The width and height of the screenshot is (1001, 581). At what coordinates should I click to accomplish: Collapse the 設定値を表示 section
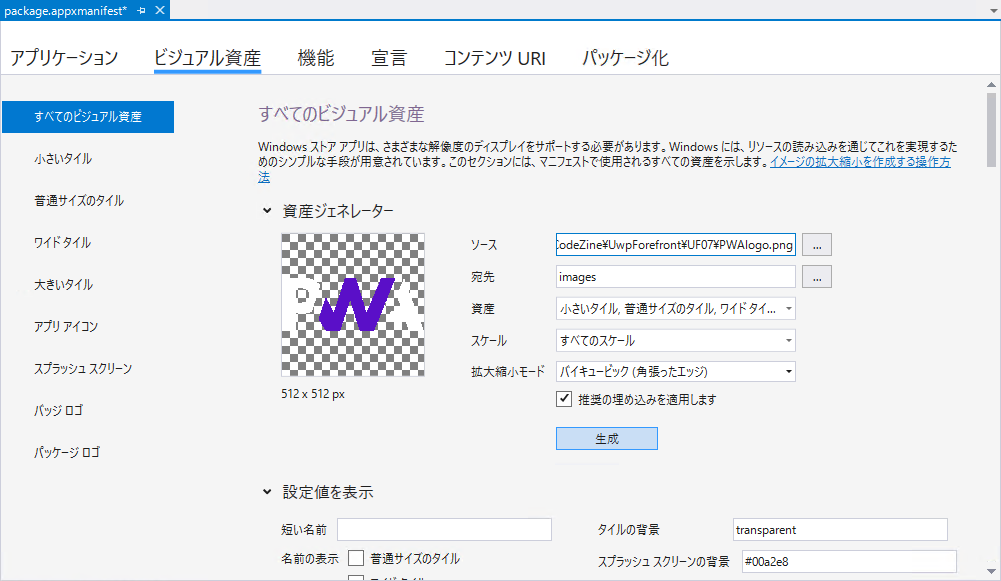point(267,492)
